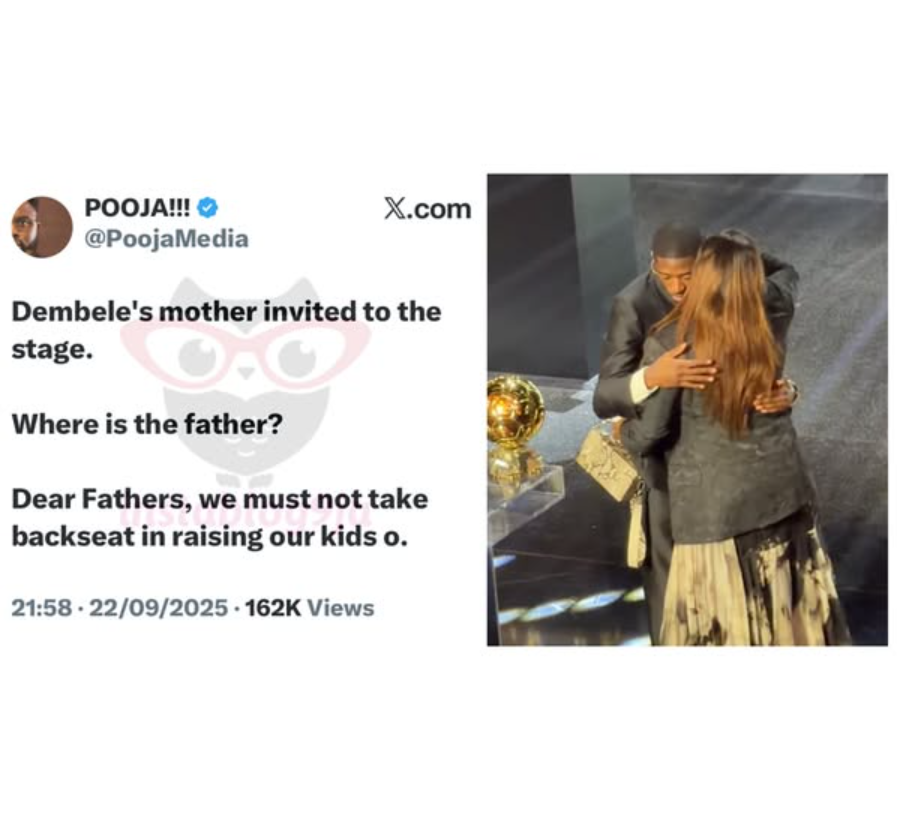Screen dimensions: 897x817
Task: Click the 21:58 timestamp
Action: (42, 608)
